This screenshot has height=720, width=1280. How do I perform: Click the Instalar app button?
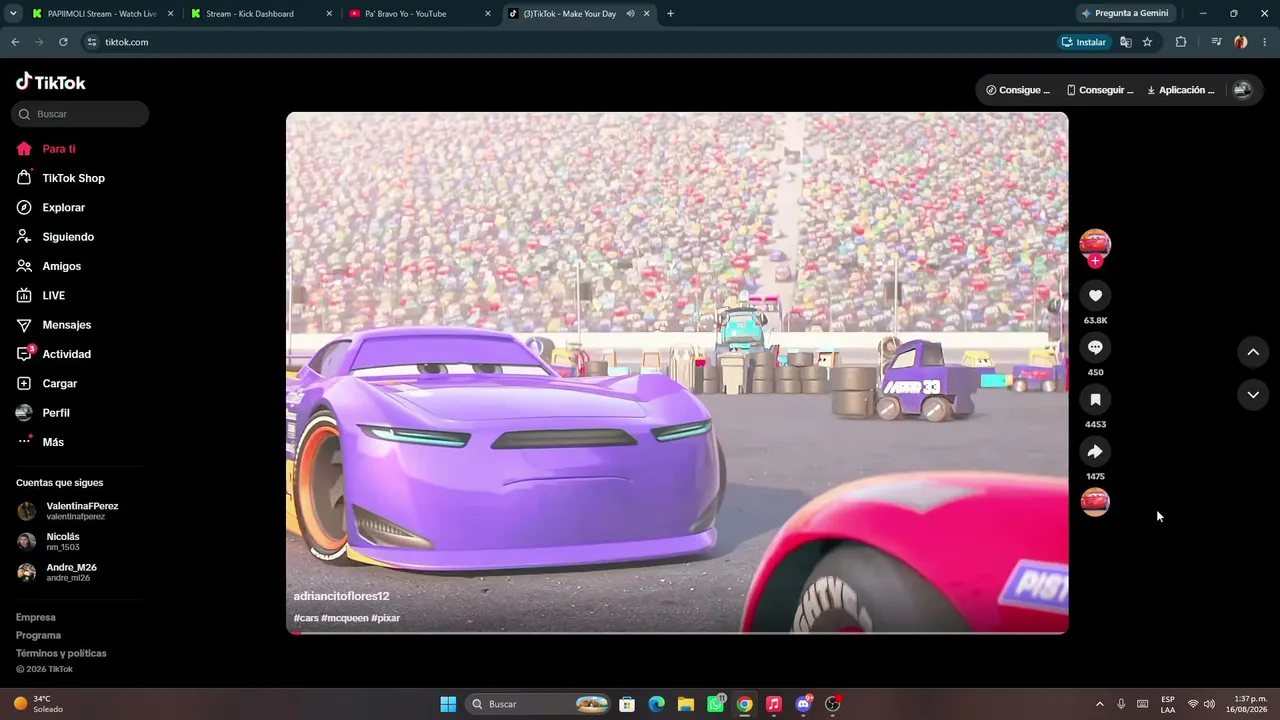click(1084, 42)
